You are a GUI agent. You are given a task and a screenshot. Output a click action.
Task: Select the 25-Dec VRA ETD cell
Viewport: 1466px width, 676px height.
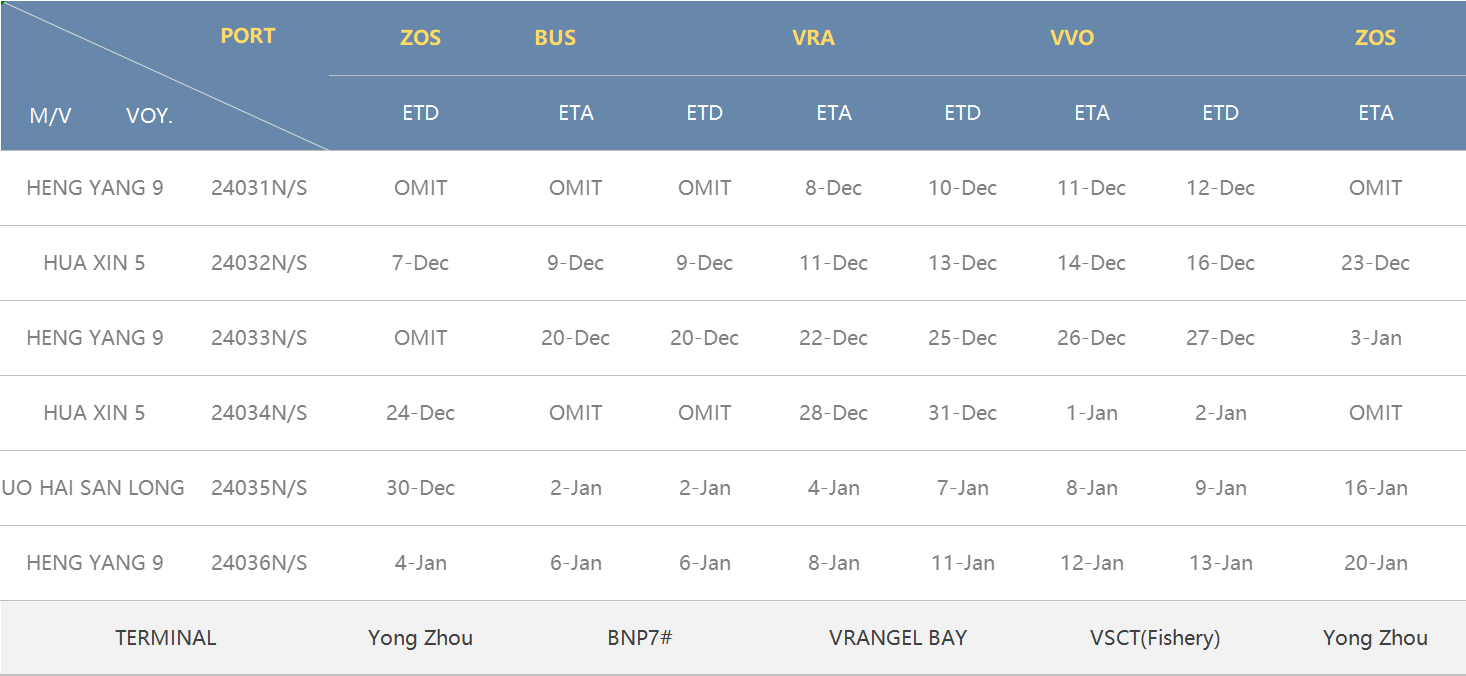tap(962, 338)
